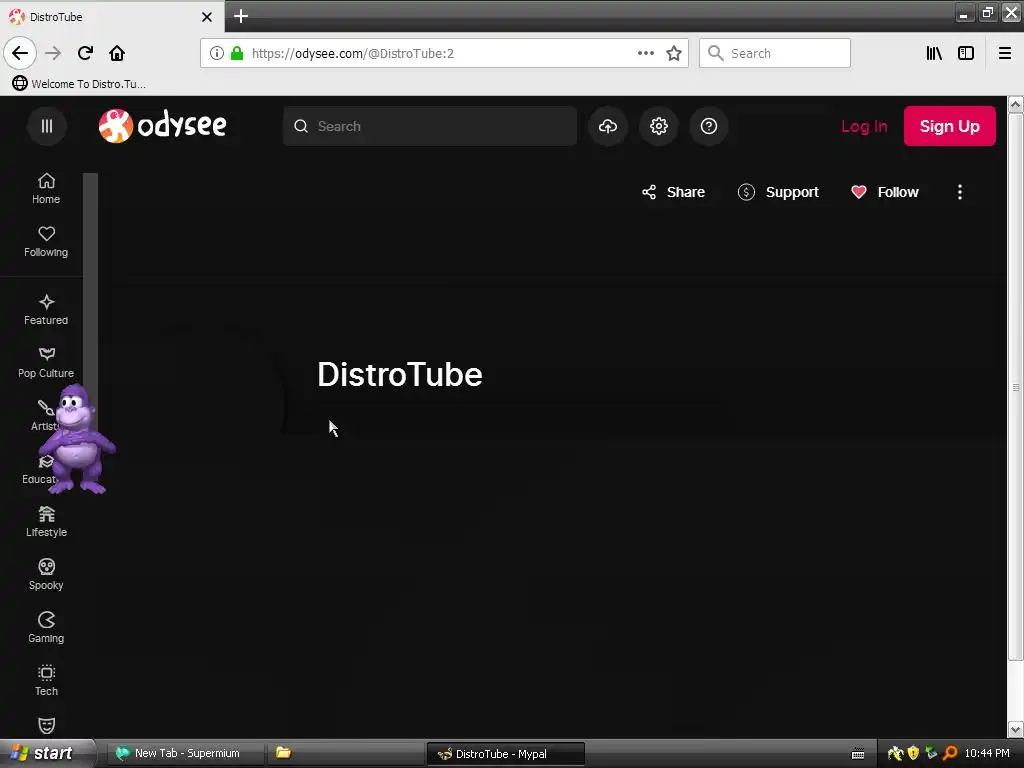The height and width of the screenshot is (768, 1024).
Task: Click the page scrollbar up arrow
Action: (1016, 104)
